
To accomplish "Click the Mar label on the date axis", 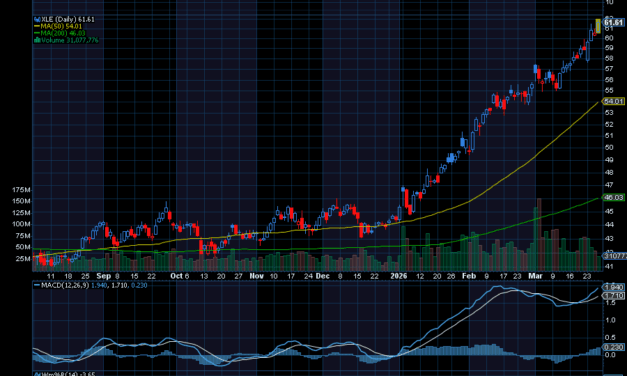I will click(535, 276).
